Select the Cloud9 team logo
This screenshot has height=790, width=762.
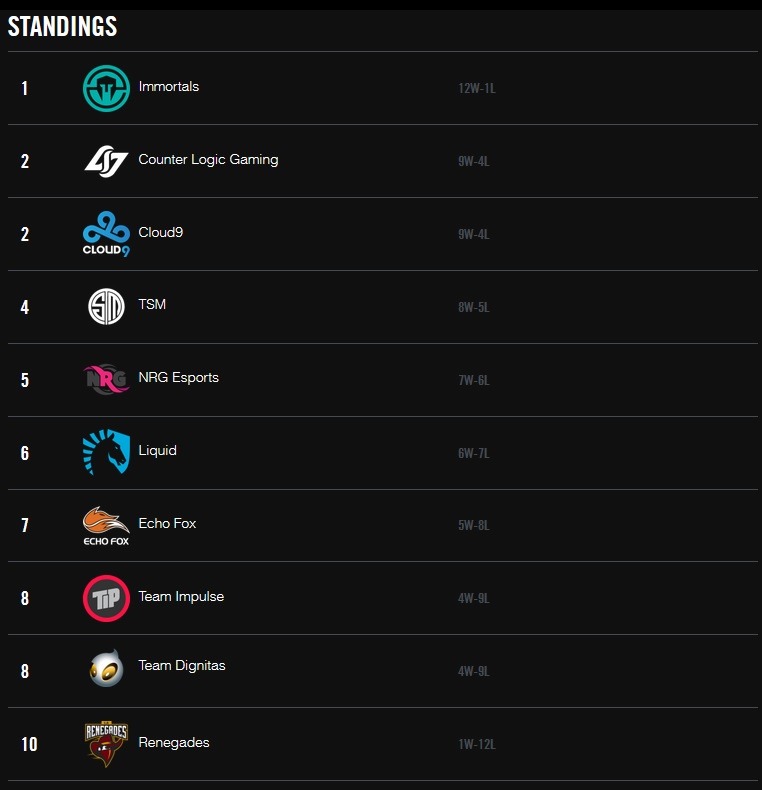tap(106, 234)
